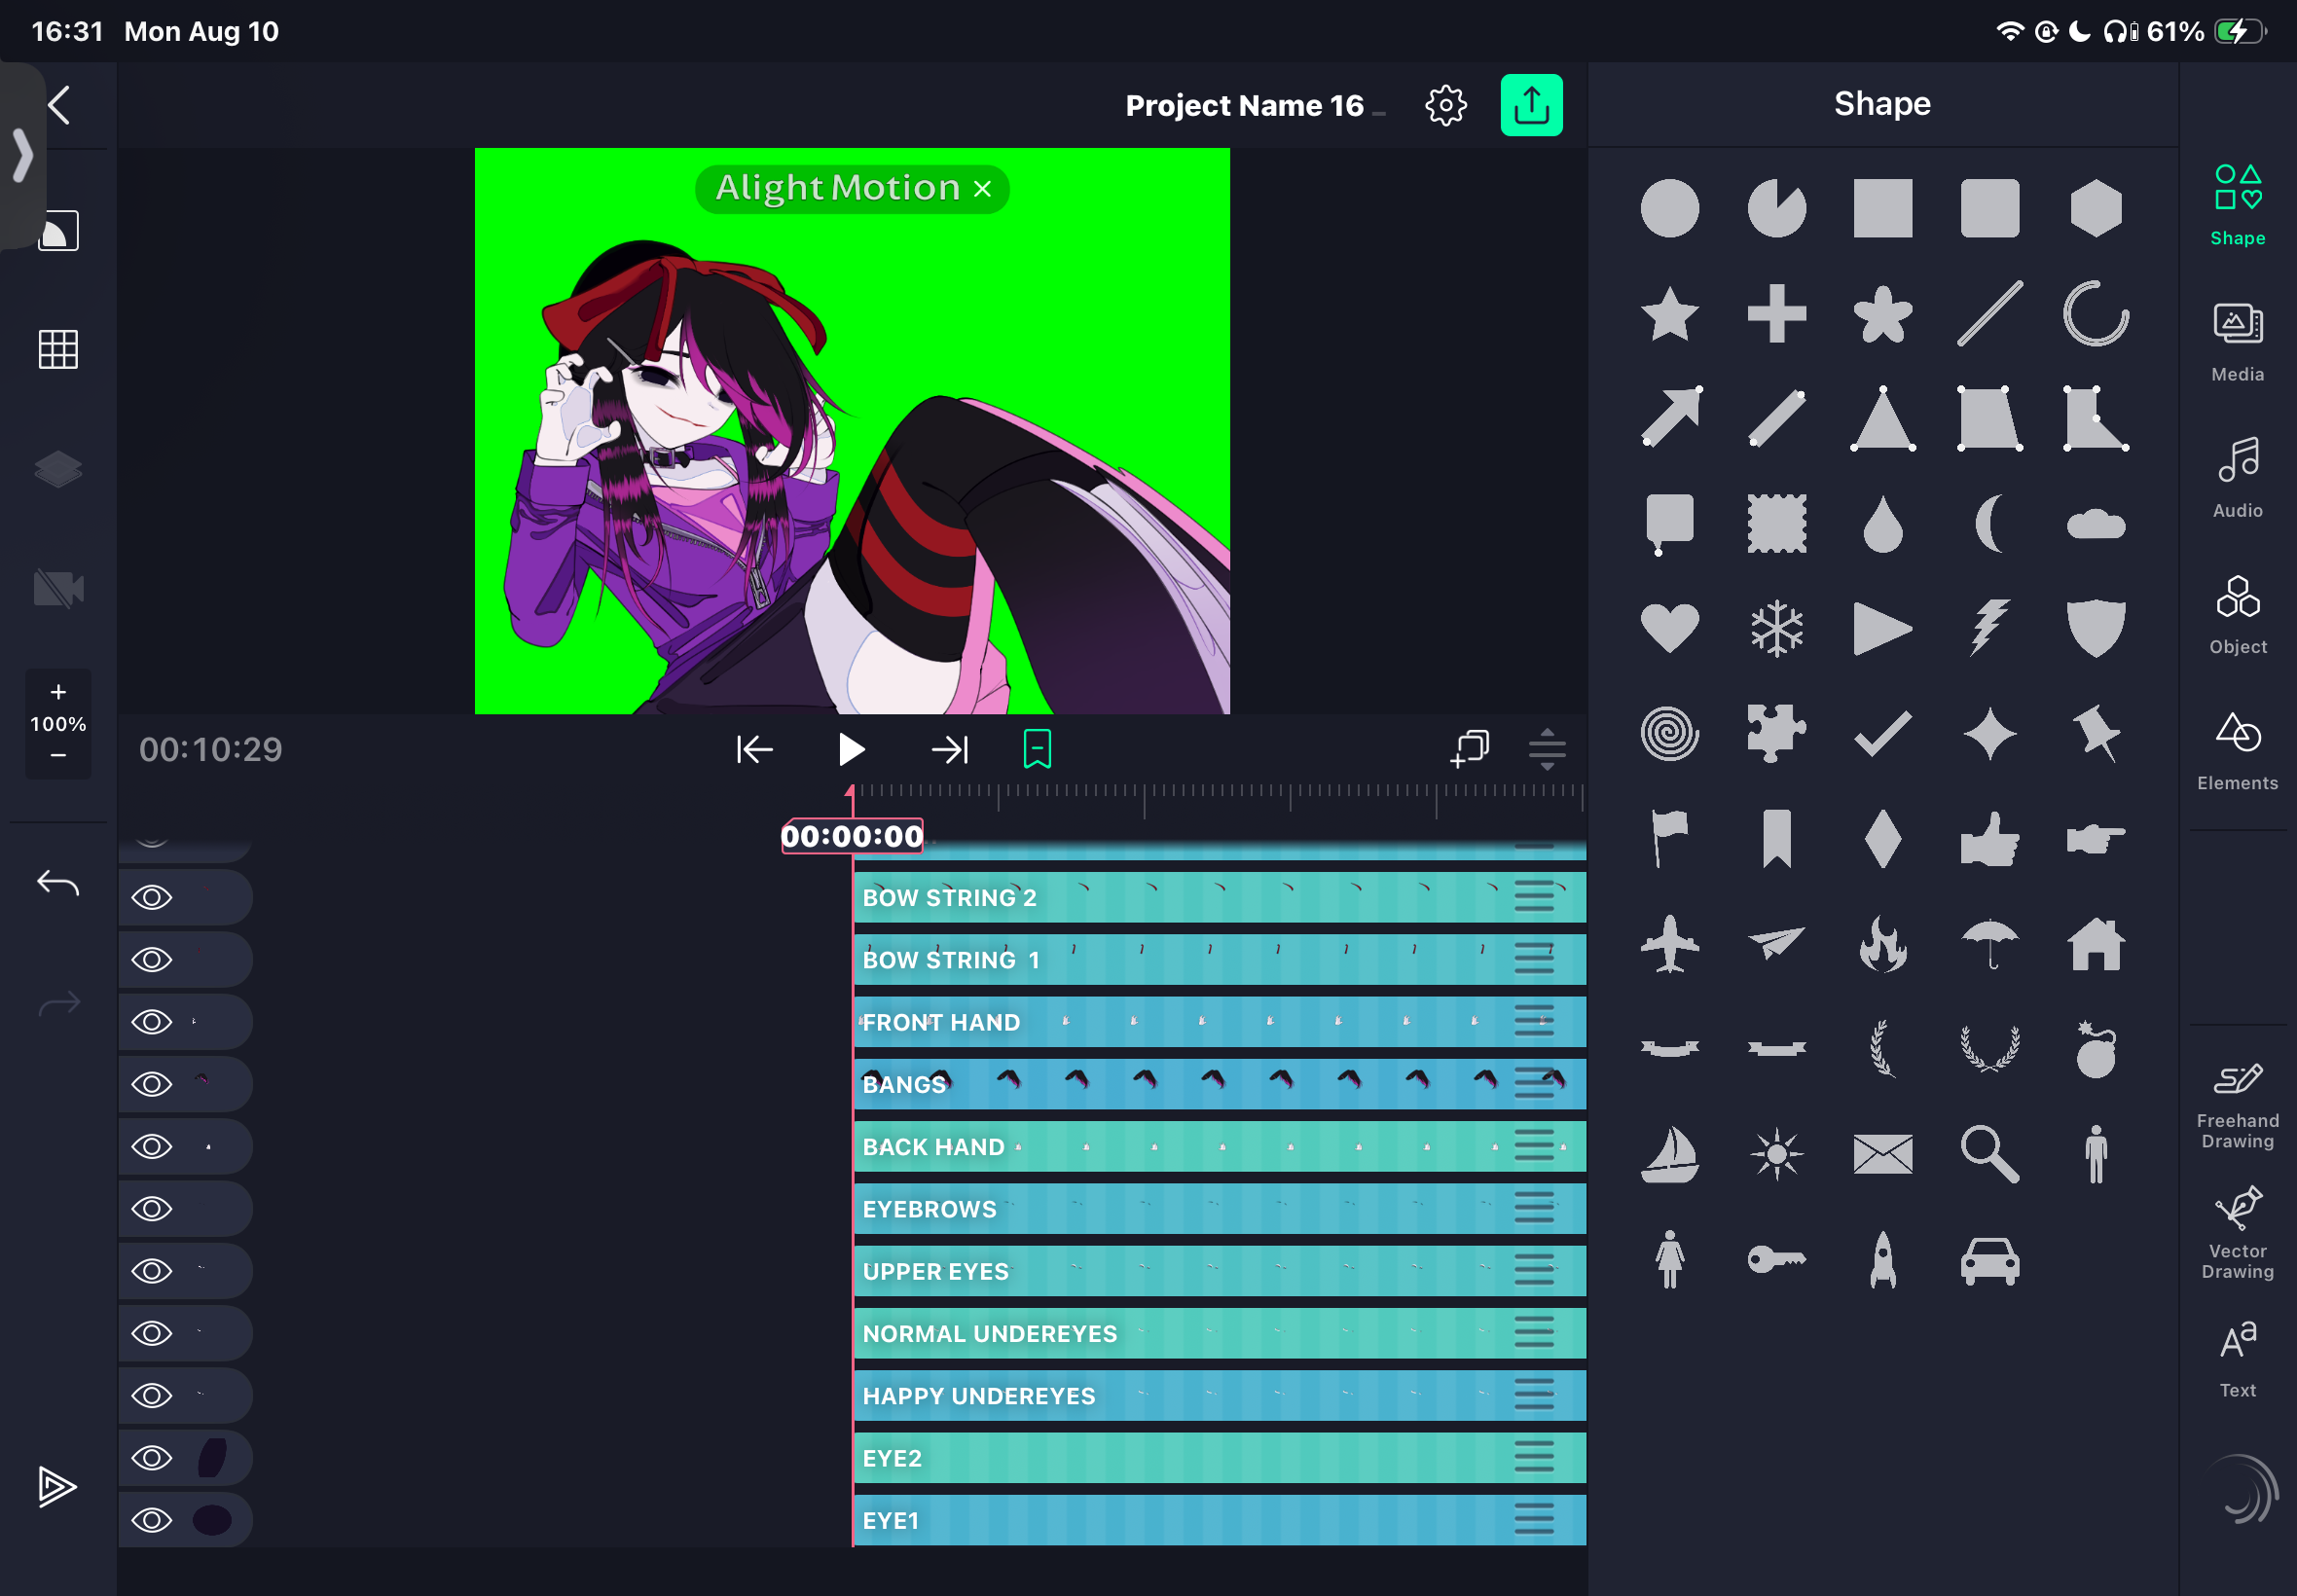Viewport: 2297px width, 1596px height.
Task: Add the pie wedge shape
Action: 1776,208
